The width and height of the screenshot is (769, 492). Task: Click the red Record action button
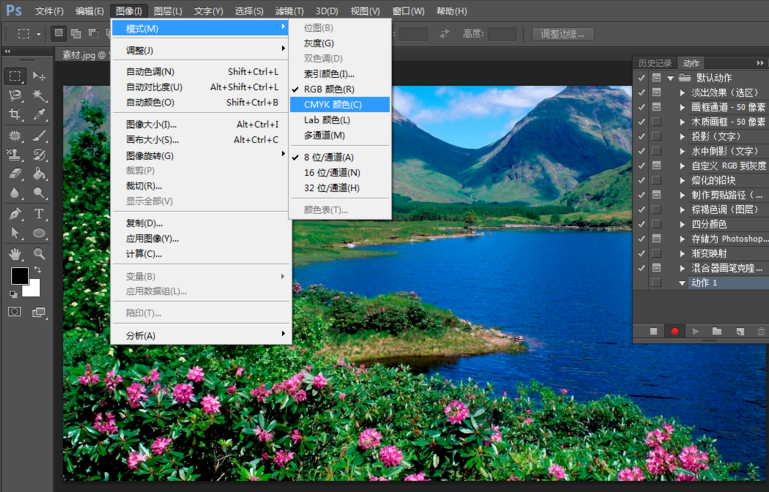point(675,331)
